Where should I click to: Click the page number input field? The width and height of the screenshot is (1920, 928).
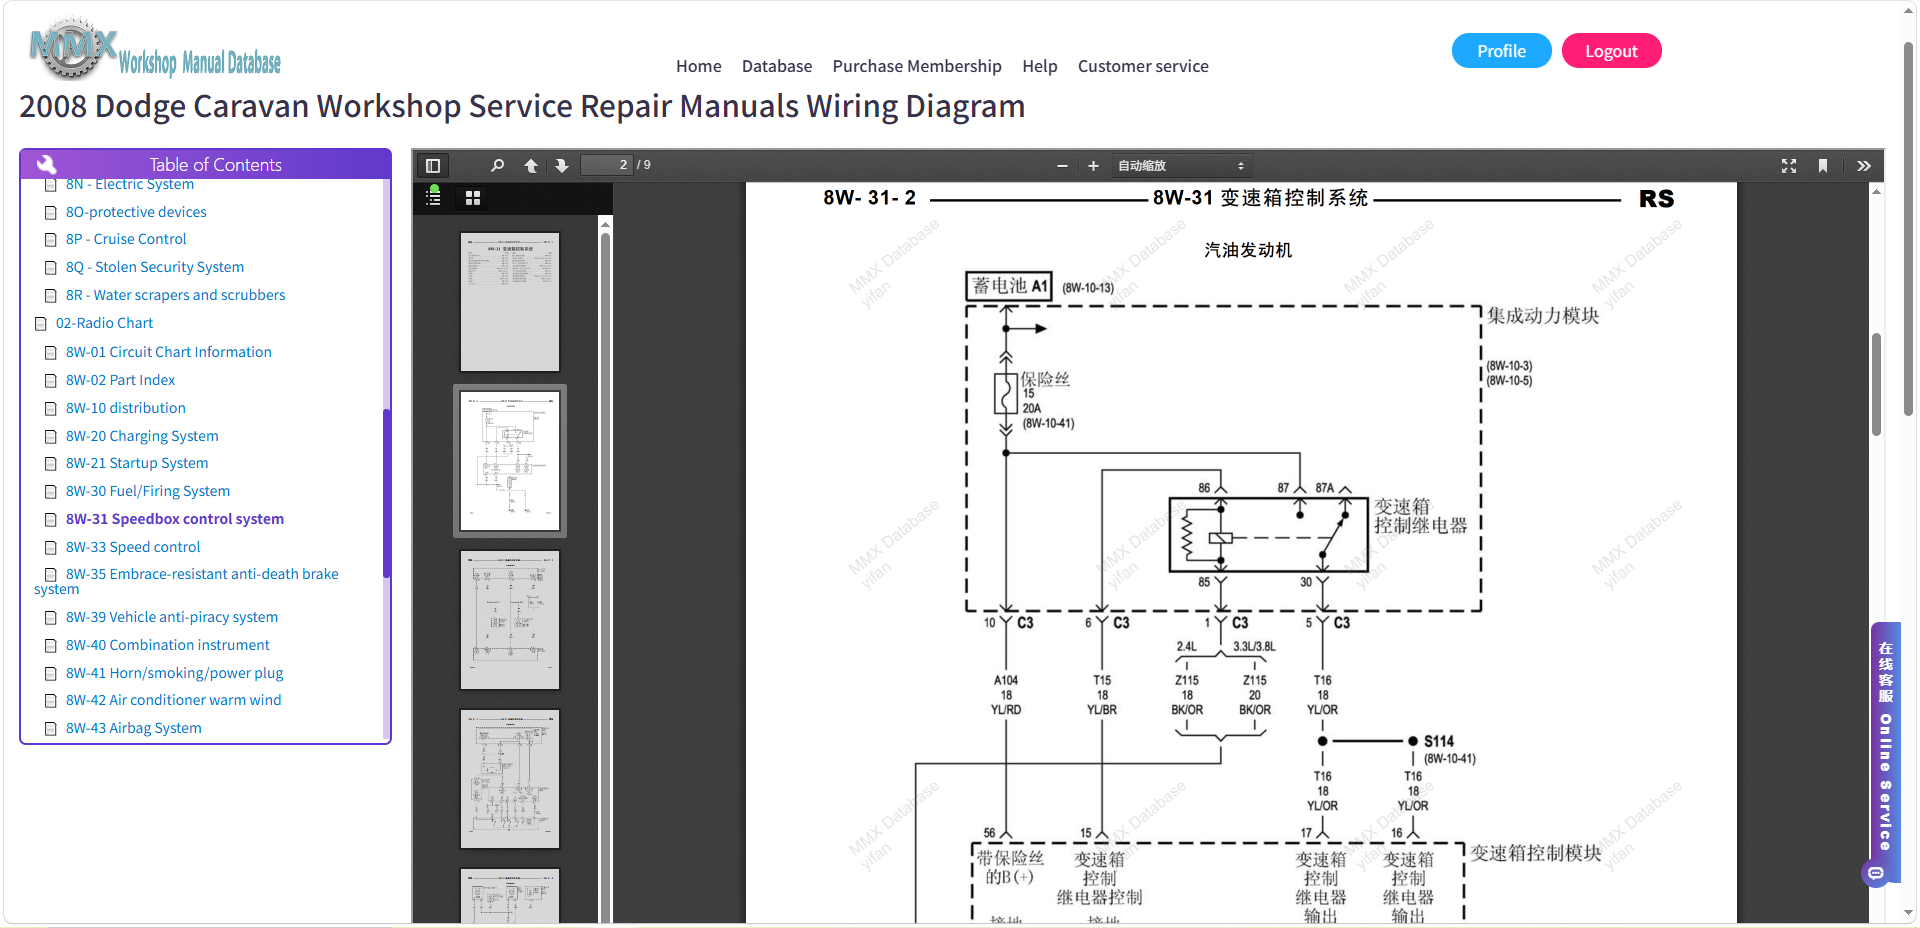[x=607, y=165]
